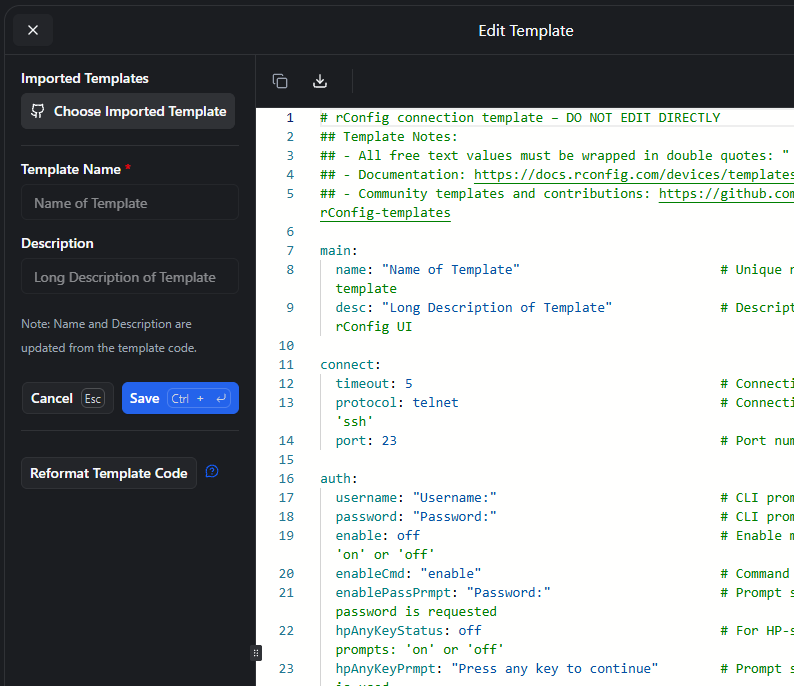Click line number 1 in gutter
This screenshot has width=794, height=686.
pyautogui.click(x=290, y=118)
